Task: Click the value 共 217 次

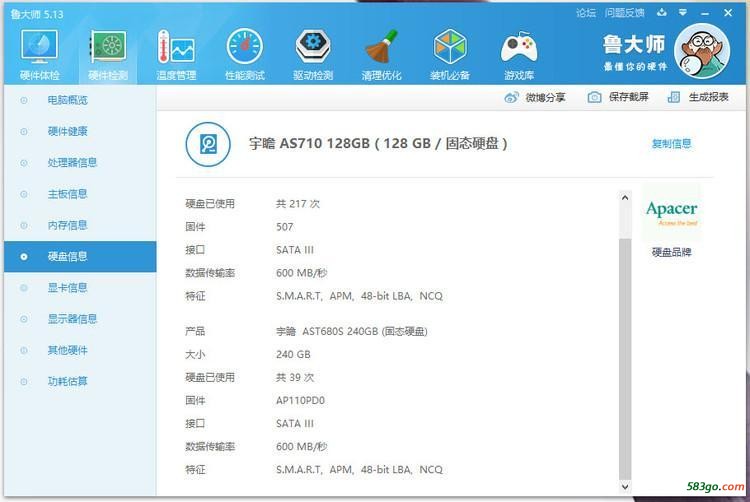Action: click(x=298, y=204)
